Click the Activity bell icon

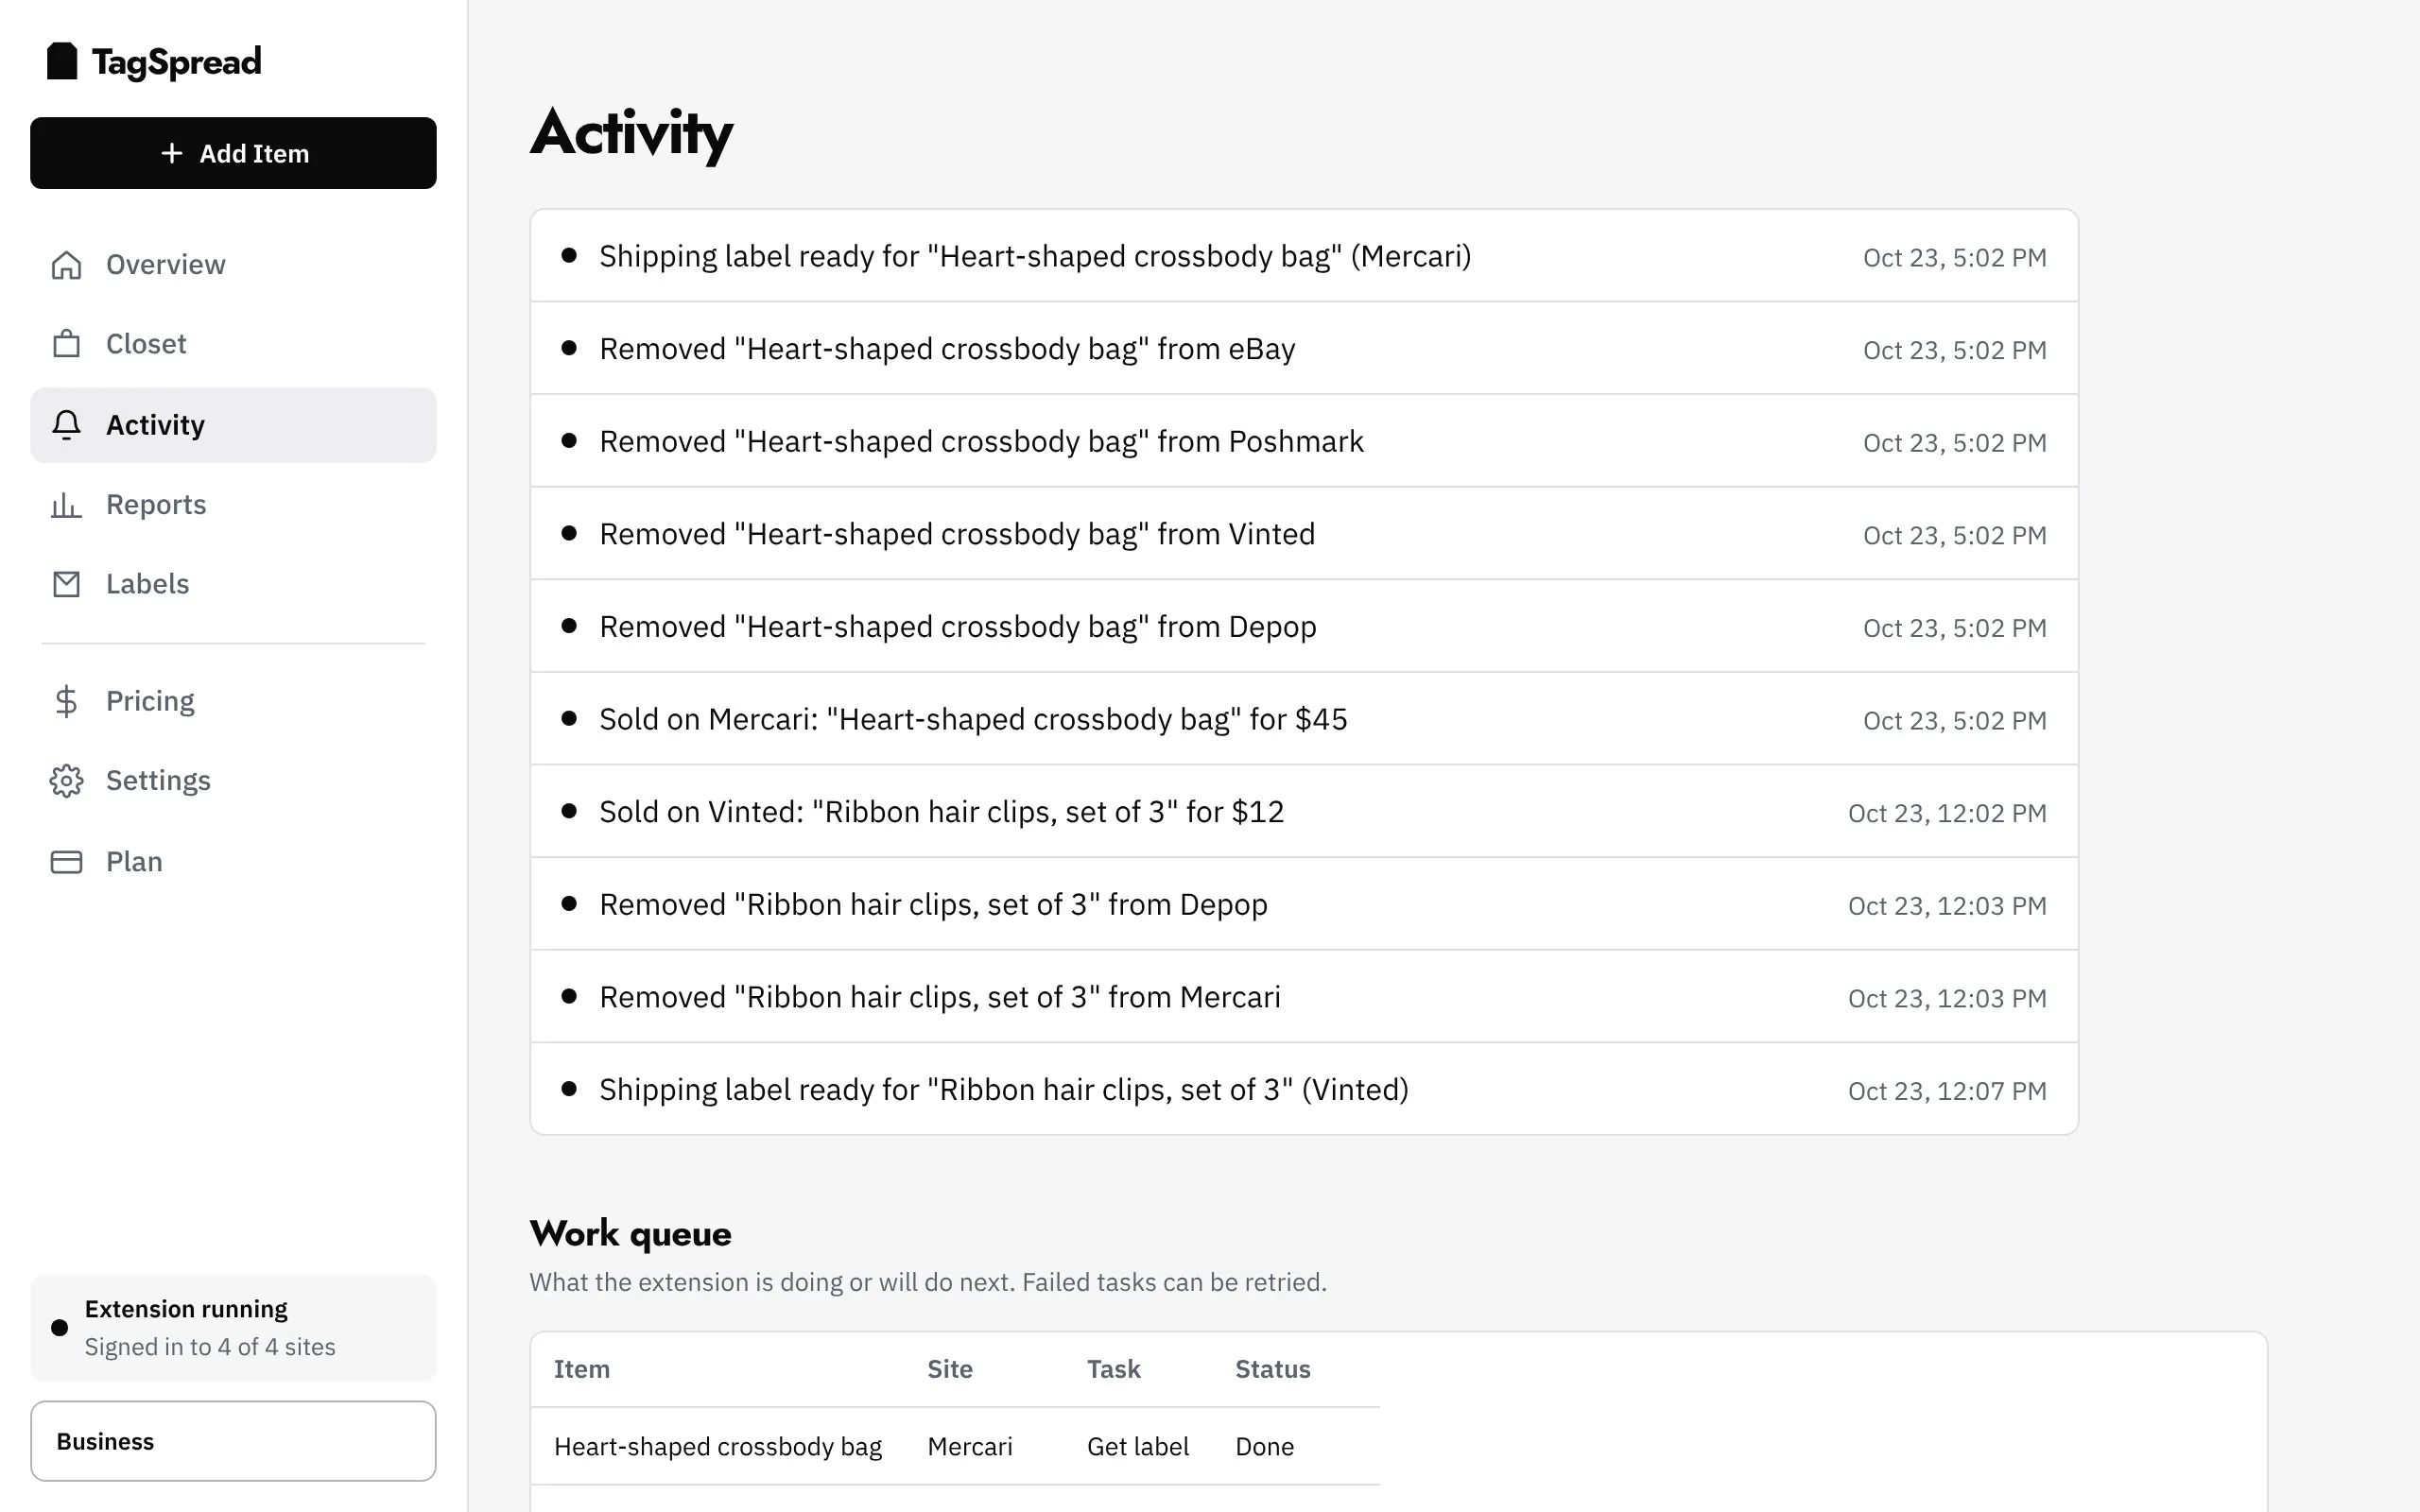(x=66, y=425)
